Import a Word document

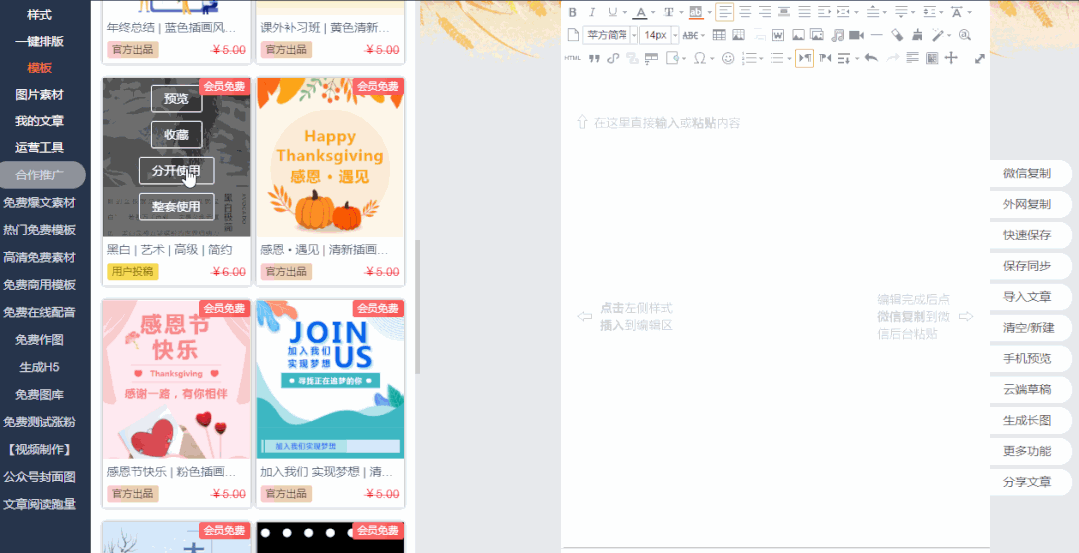point(778,35)
